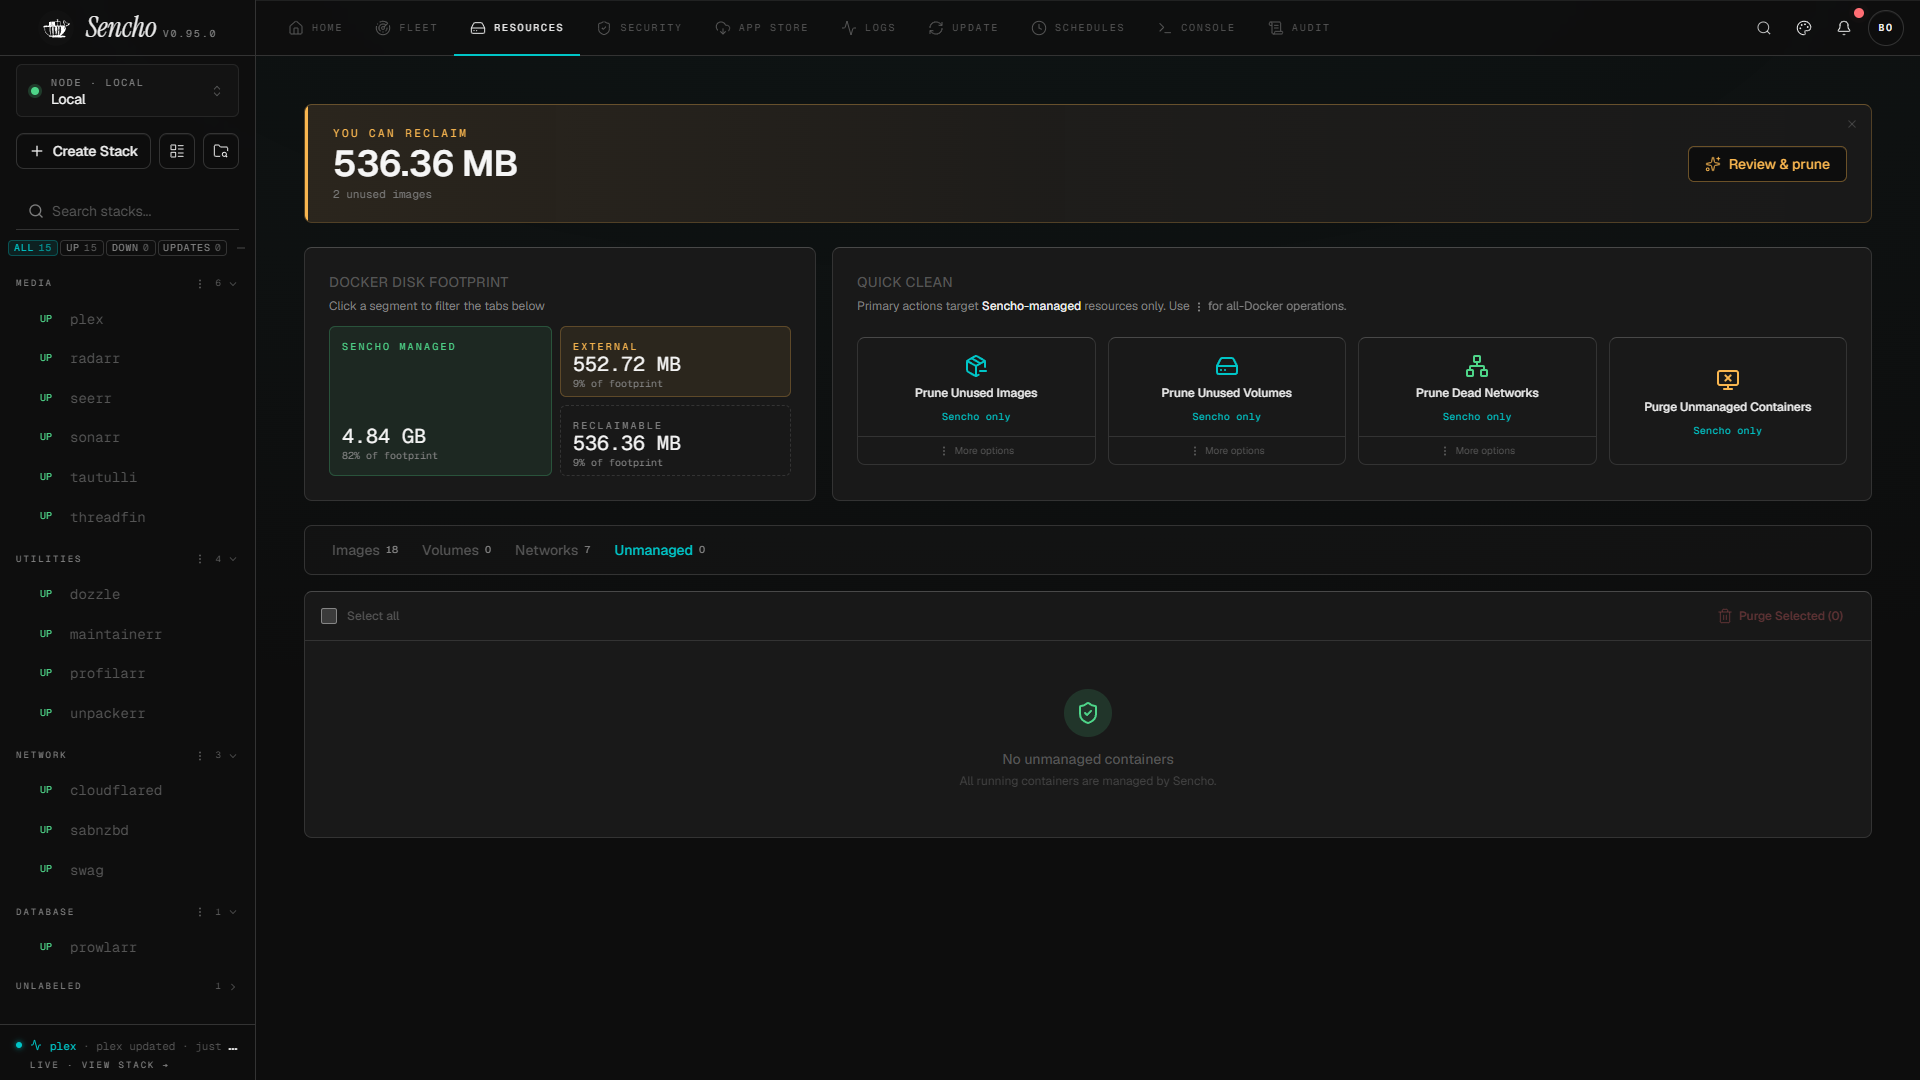
Task: Click the VIEW STACK link
Action: [125, 1065]
